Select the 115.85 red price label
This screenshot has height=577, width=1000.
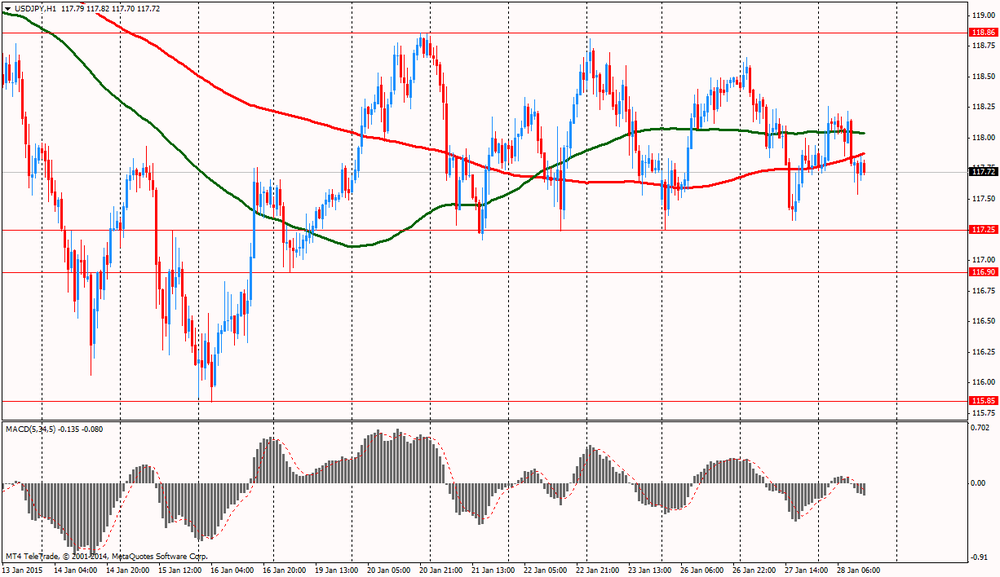(x=983, y=401)
